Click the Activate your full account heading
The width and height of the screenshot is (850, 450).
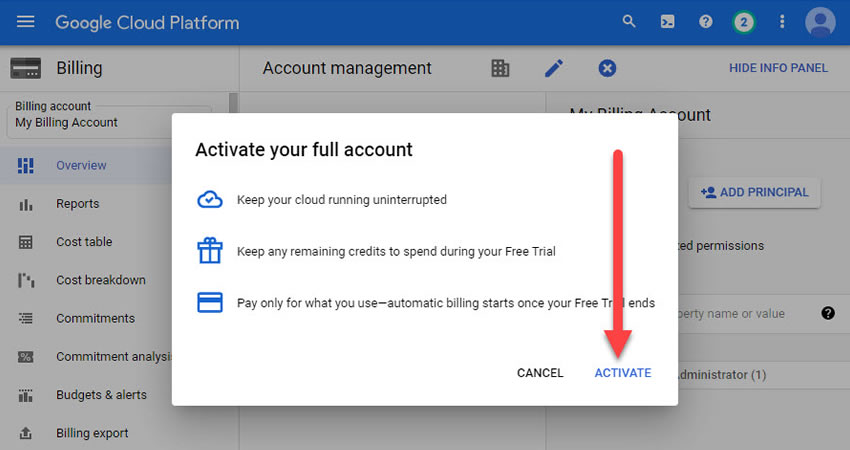[304, 150]
